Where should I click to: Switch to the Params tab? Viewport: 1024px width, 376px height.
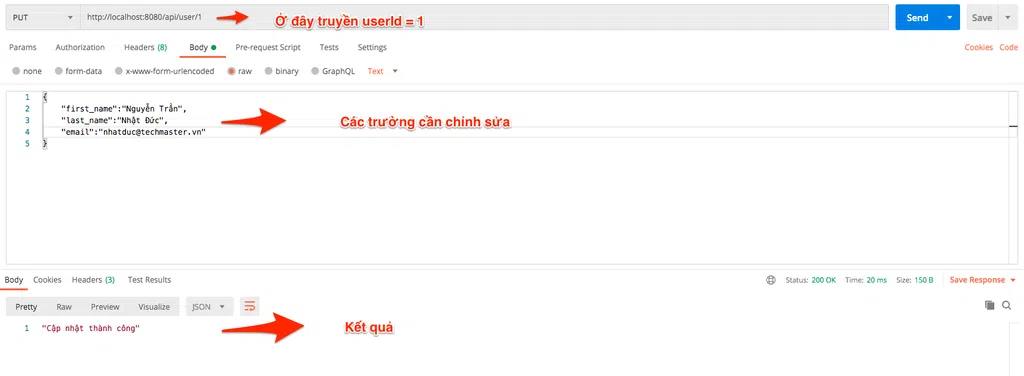click(x=23, y=47)
